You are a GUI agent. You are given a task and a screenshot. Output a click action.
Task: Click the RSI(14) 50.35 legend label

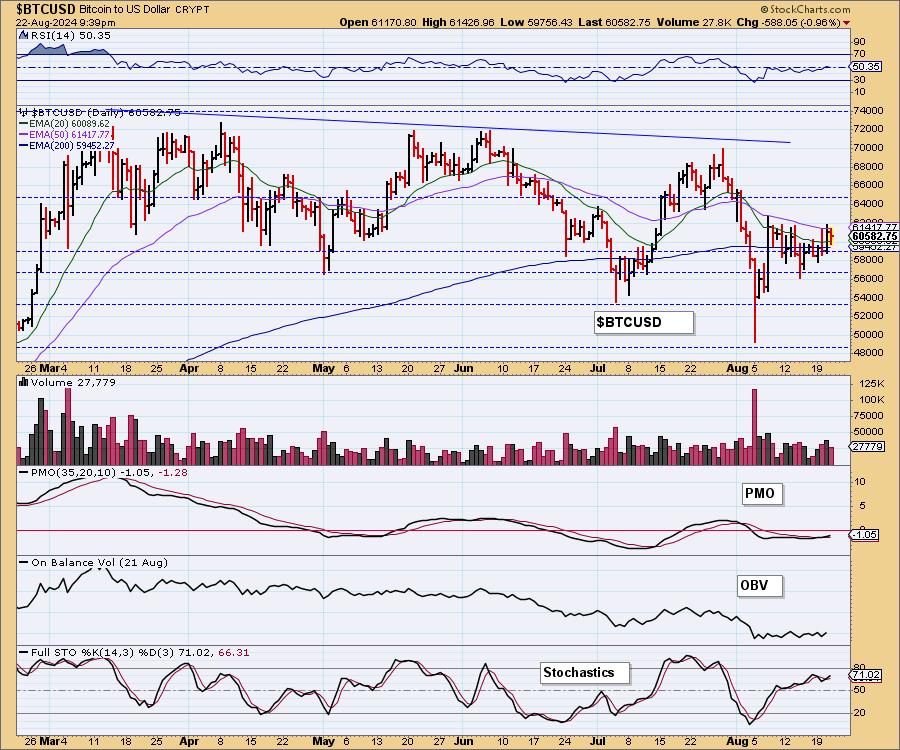pyautogui.click(x=71, y=35)
